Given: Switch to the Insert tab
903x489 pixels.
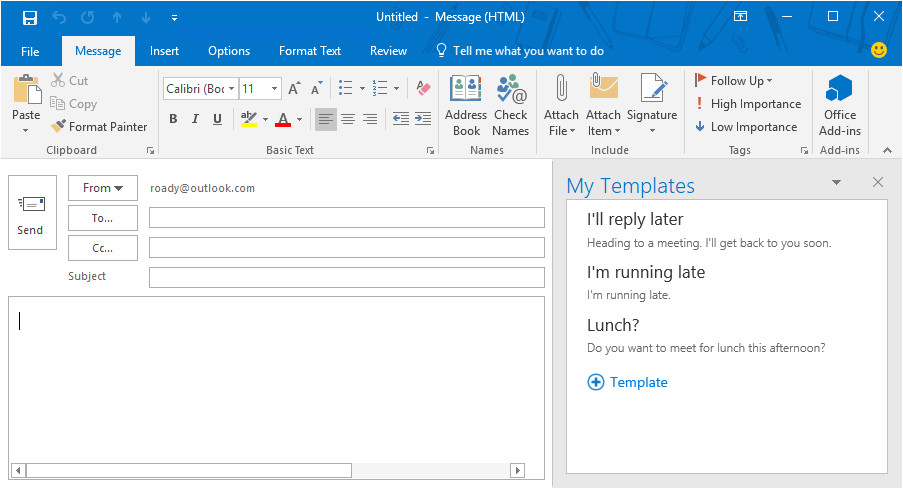Looking at the screenshot, I should coord(164,51).
